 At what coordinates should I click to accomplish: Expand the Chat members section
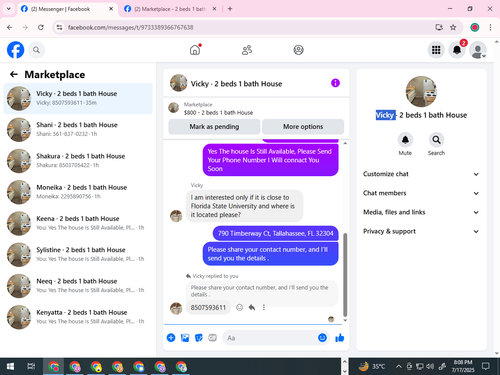tap(421, 193)
